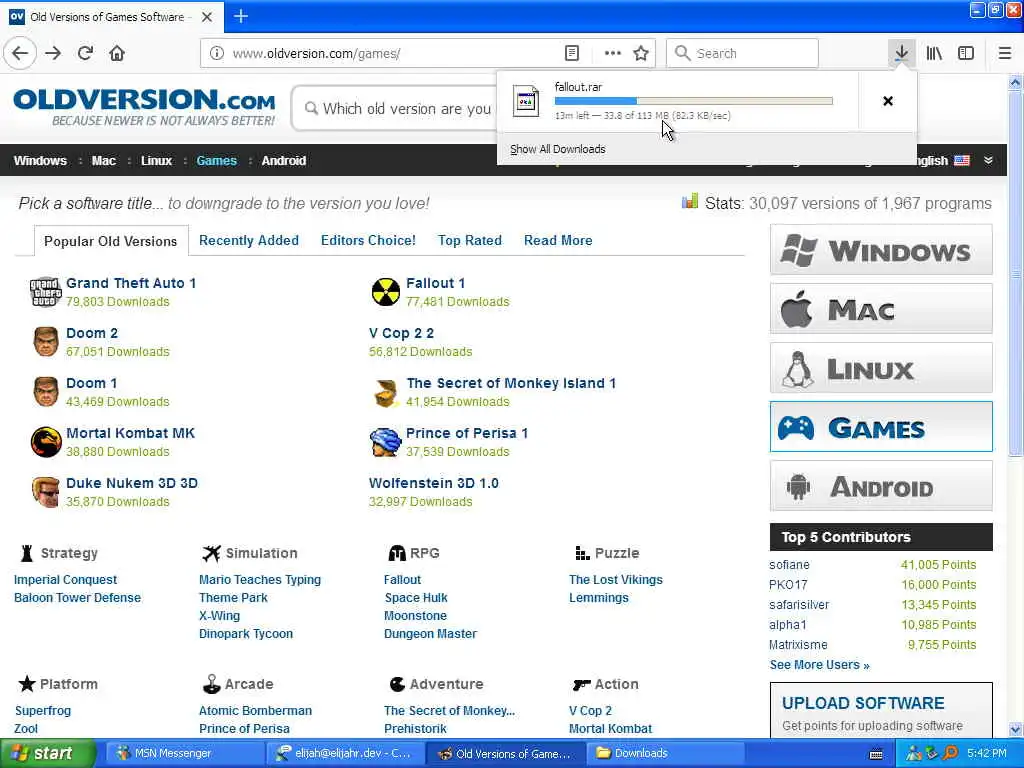The height and width of the screenshot is (768, 1024).
Task: Click the Simulation airplane category icon
Action: [211, 554]
